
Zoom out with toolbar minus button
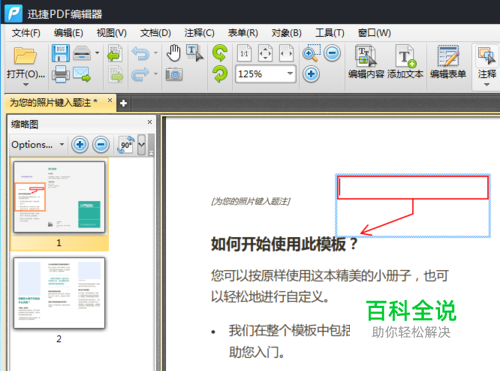point(332,53)
